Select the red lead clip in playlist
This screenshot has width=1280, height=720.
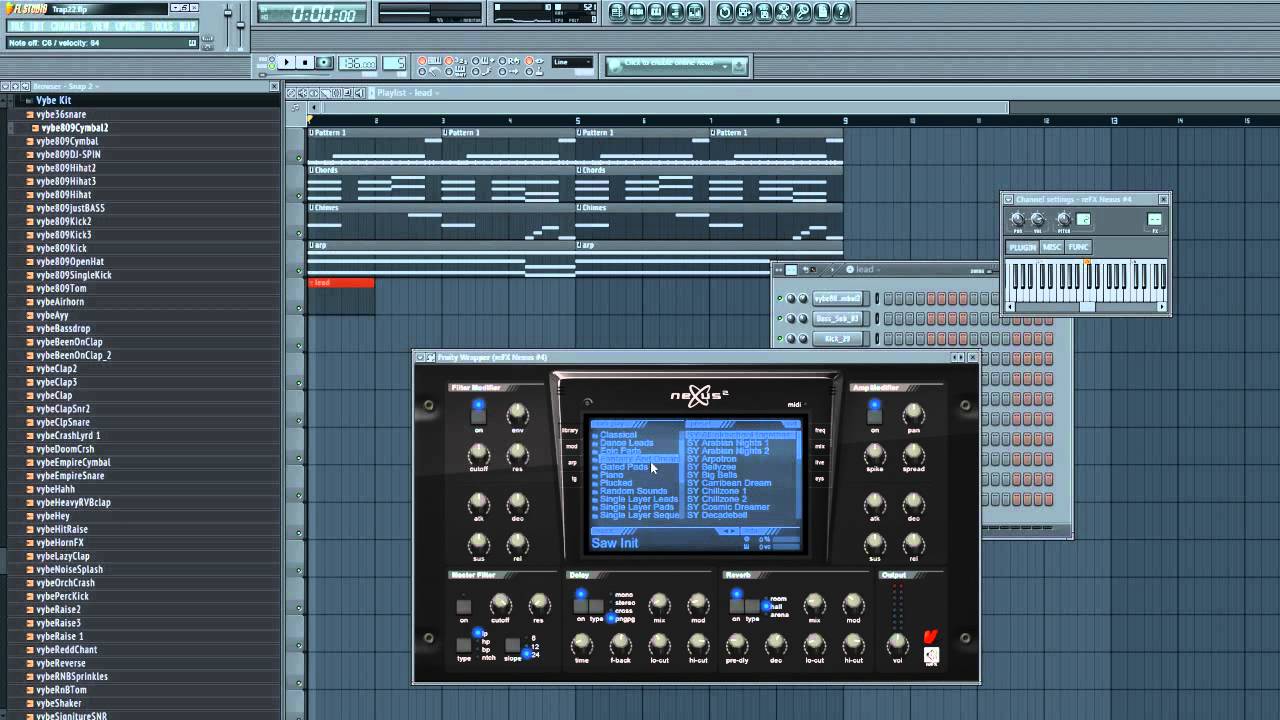(341, 283)
